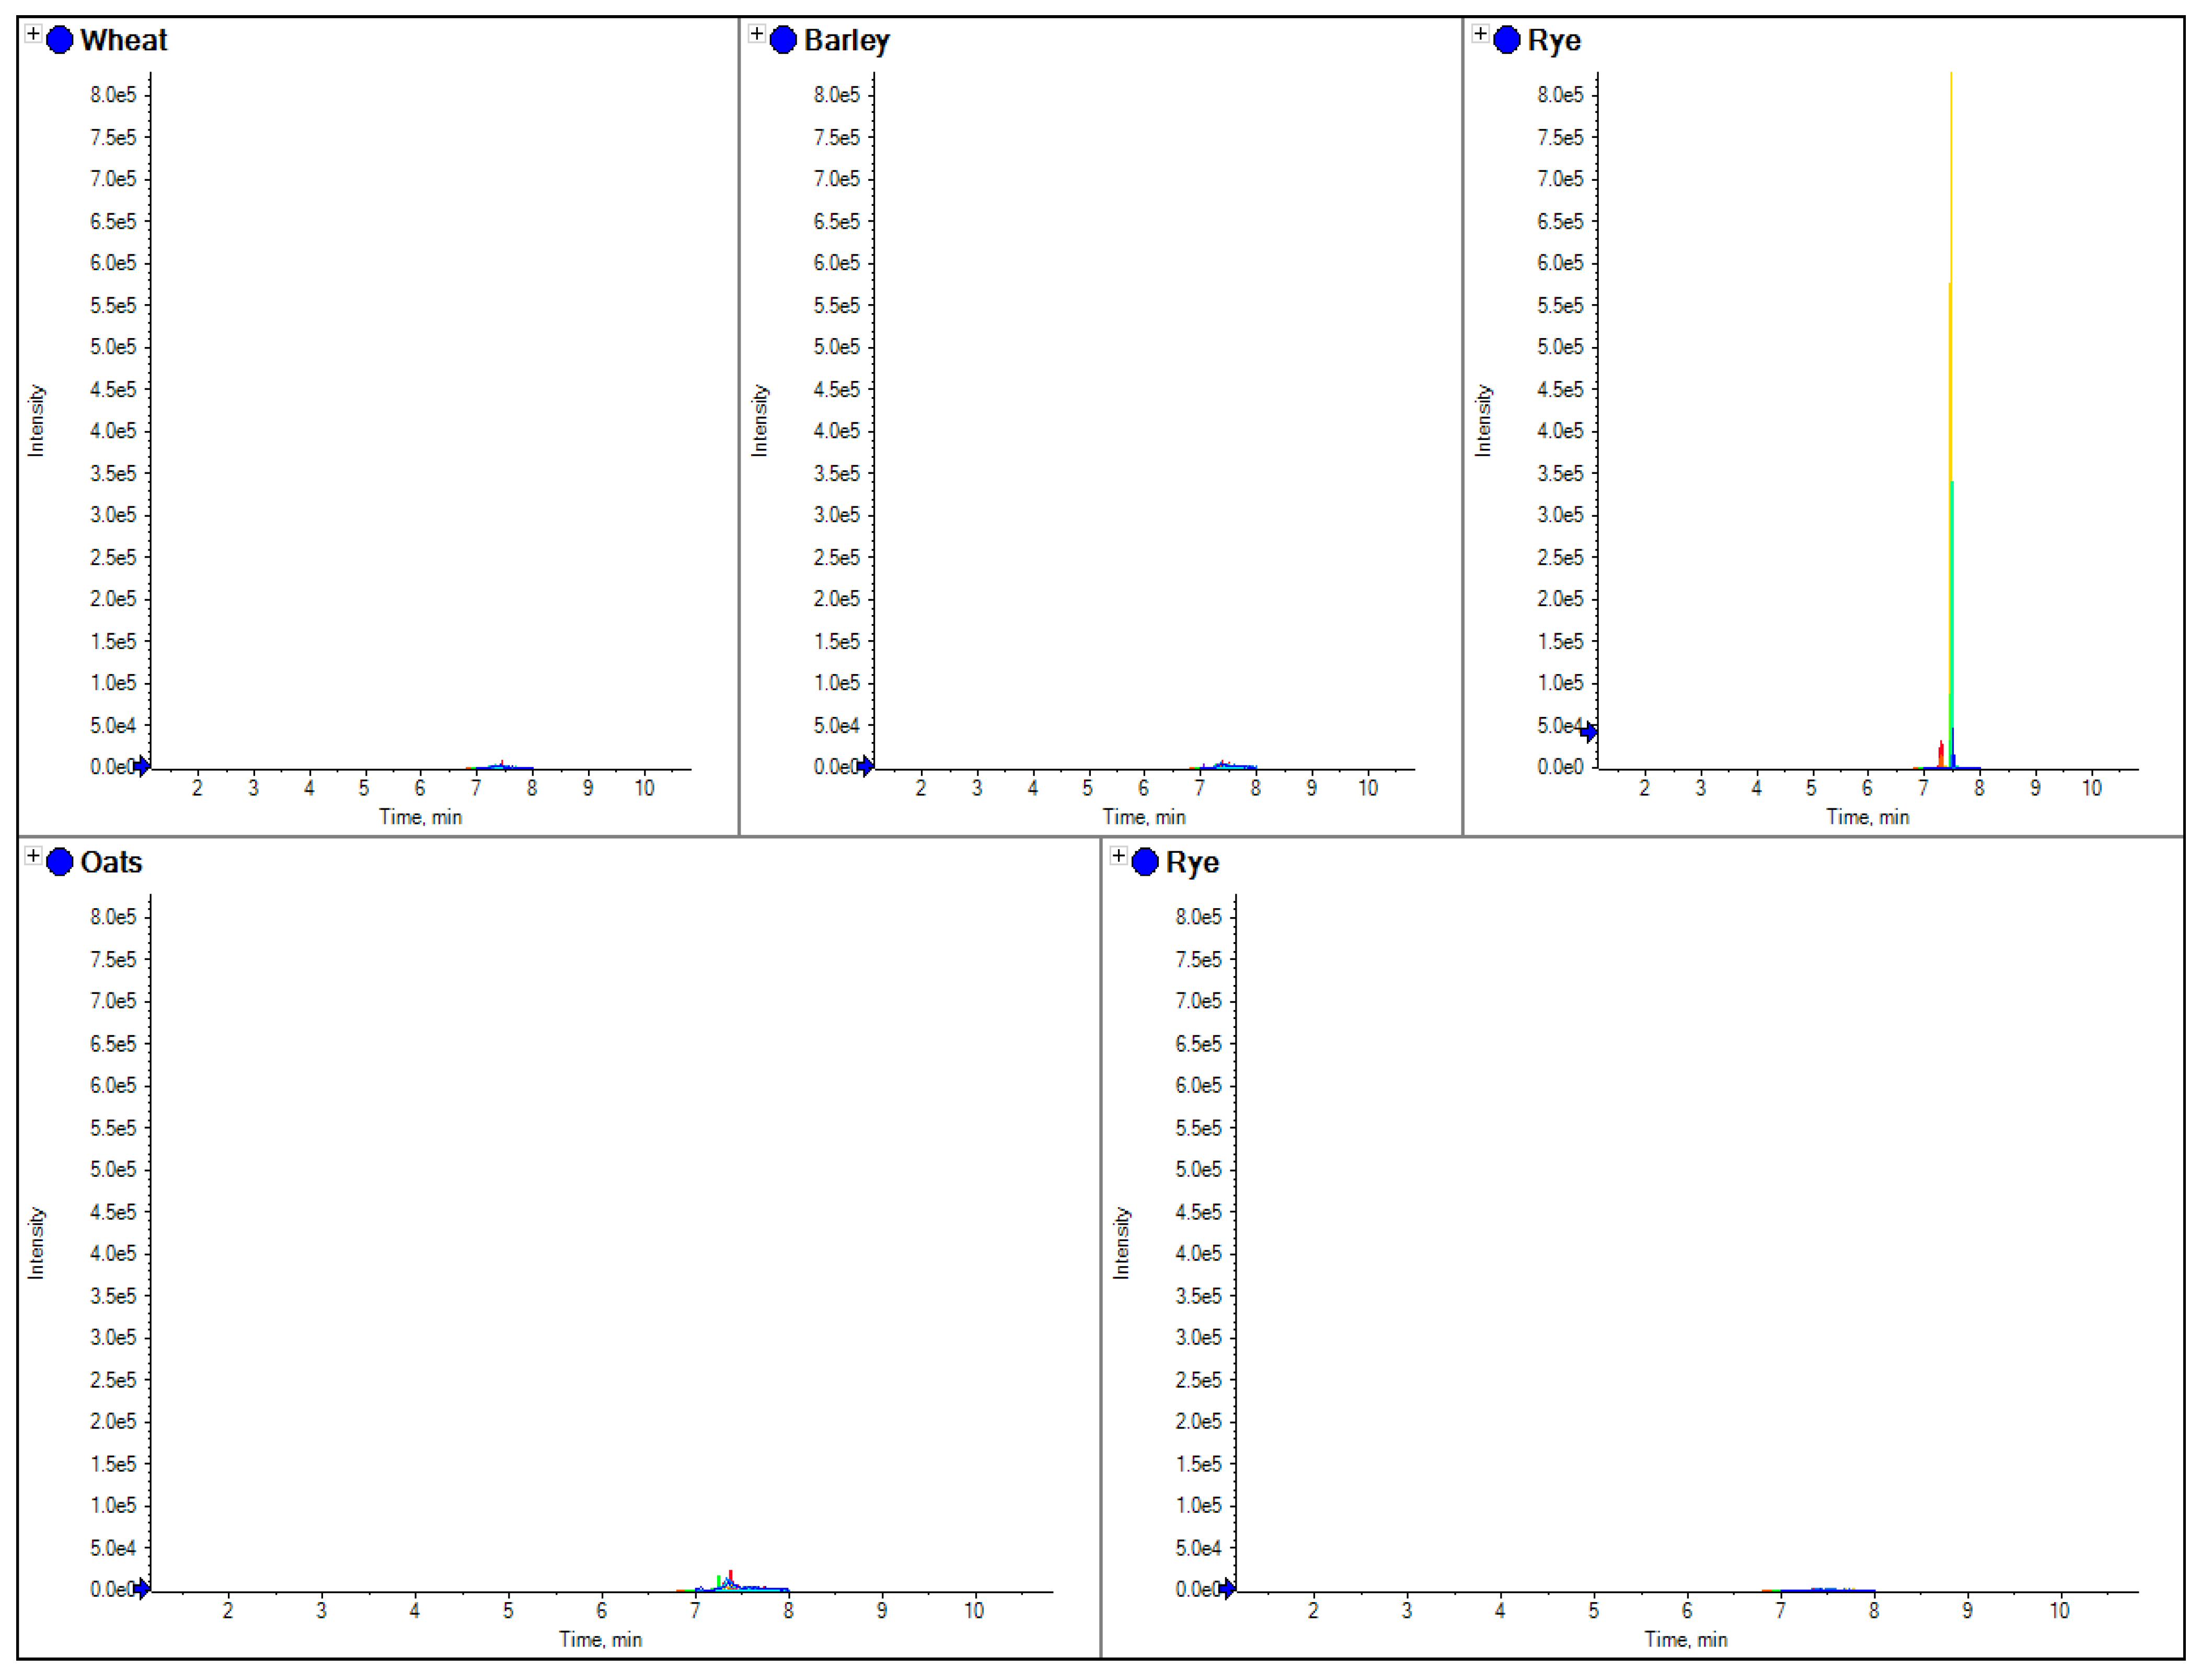Click the blue circle beside Wheat
The height and width of the screenshot is (1680, 2201).
pyautogui.click(x=60, y=40)
